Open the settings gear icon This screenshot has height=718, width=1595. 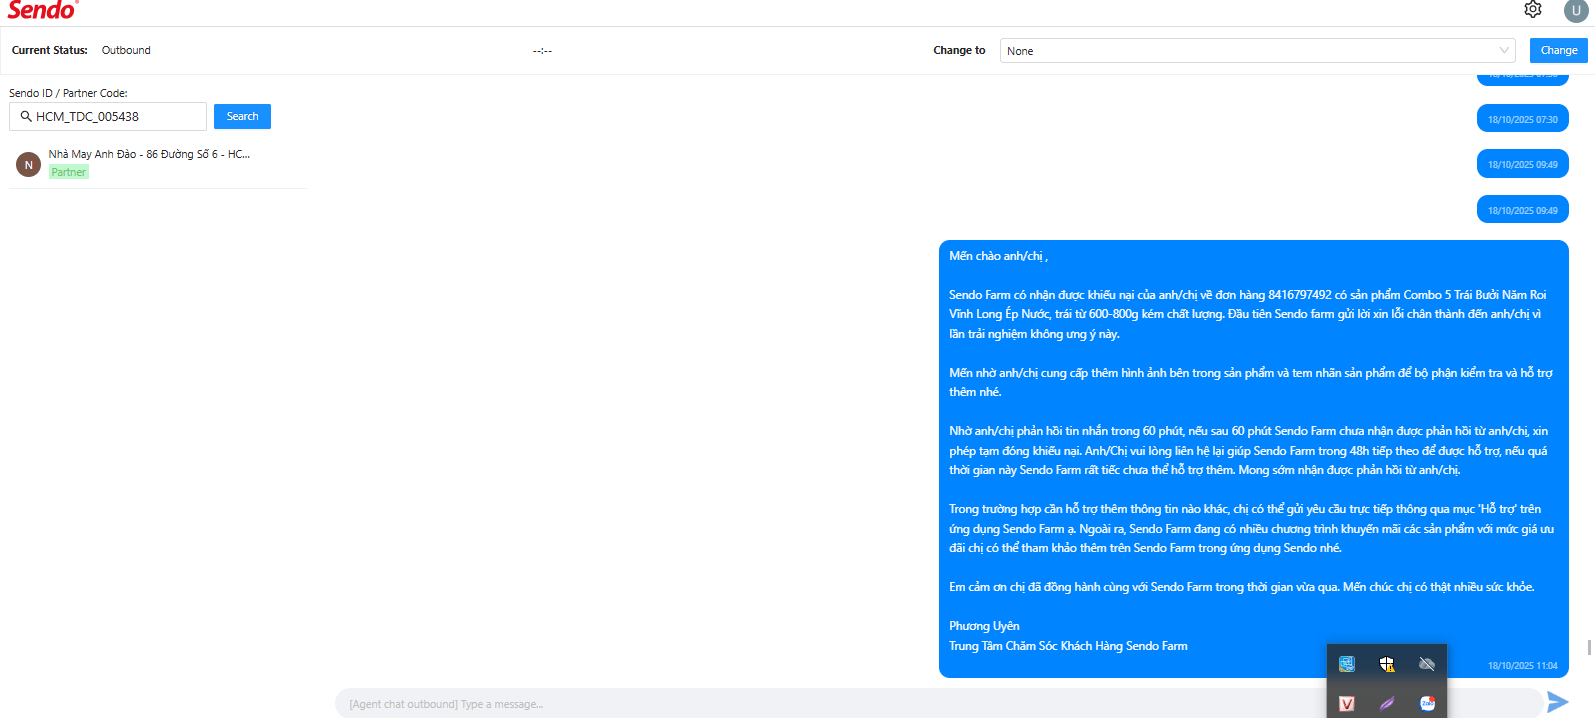click(x=1533, y=9)
